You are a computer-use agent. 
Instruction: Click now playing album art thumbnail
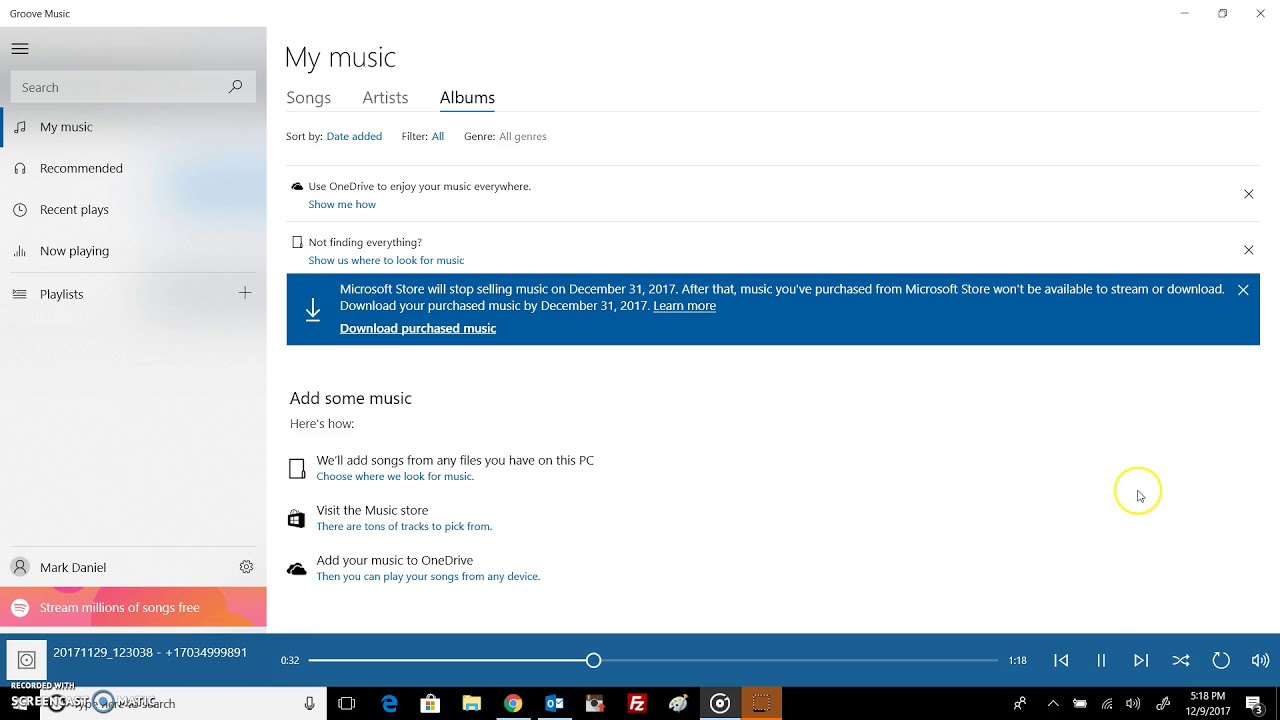point(27,660)
